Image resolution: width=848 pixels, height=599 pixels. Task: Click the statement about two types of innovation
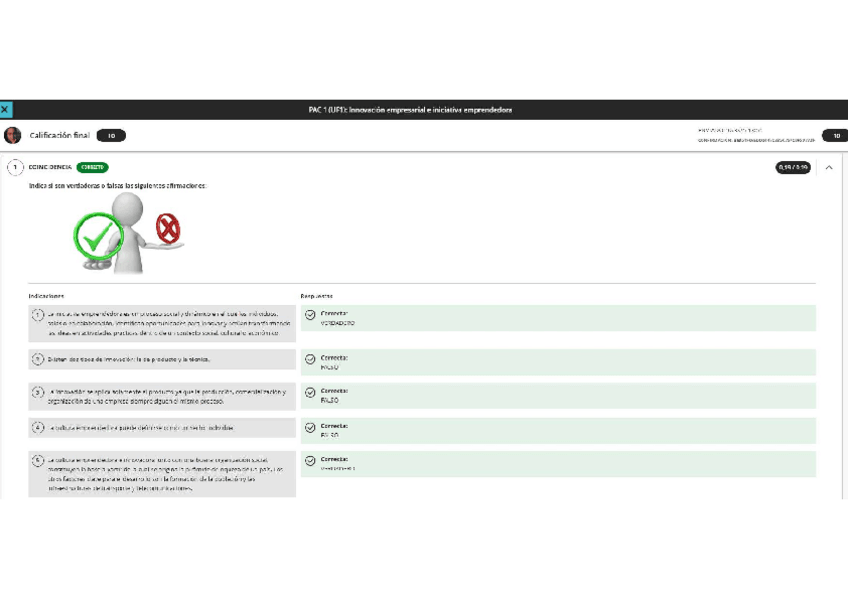[129, 359]
